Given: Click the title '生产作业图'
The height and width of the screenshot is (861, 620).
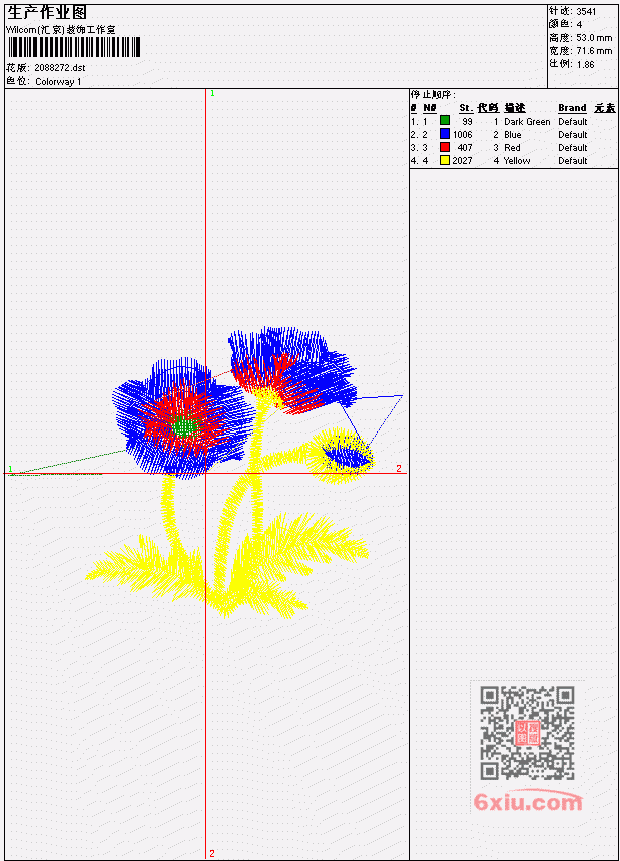Looking at the screenshot, I should (47, 12).
